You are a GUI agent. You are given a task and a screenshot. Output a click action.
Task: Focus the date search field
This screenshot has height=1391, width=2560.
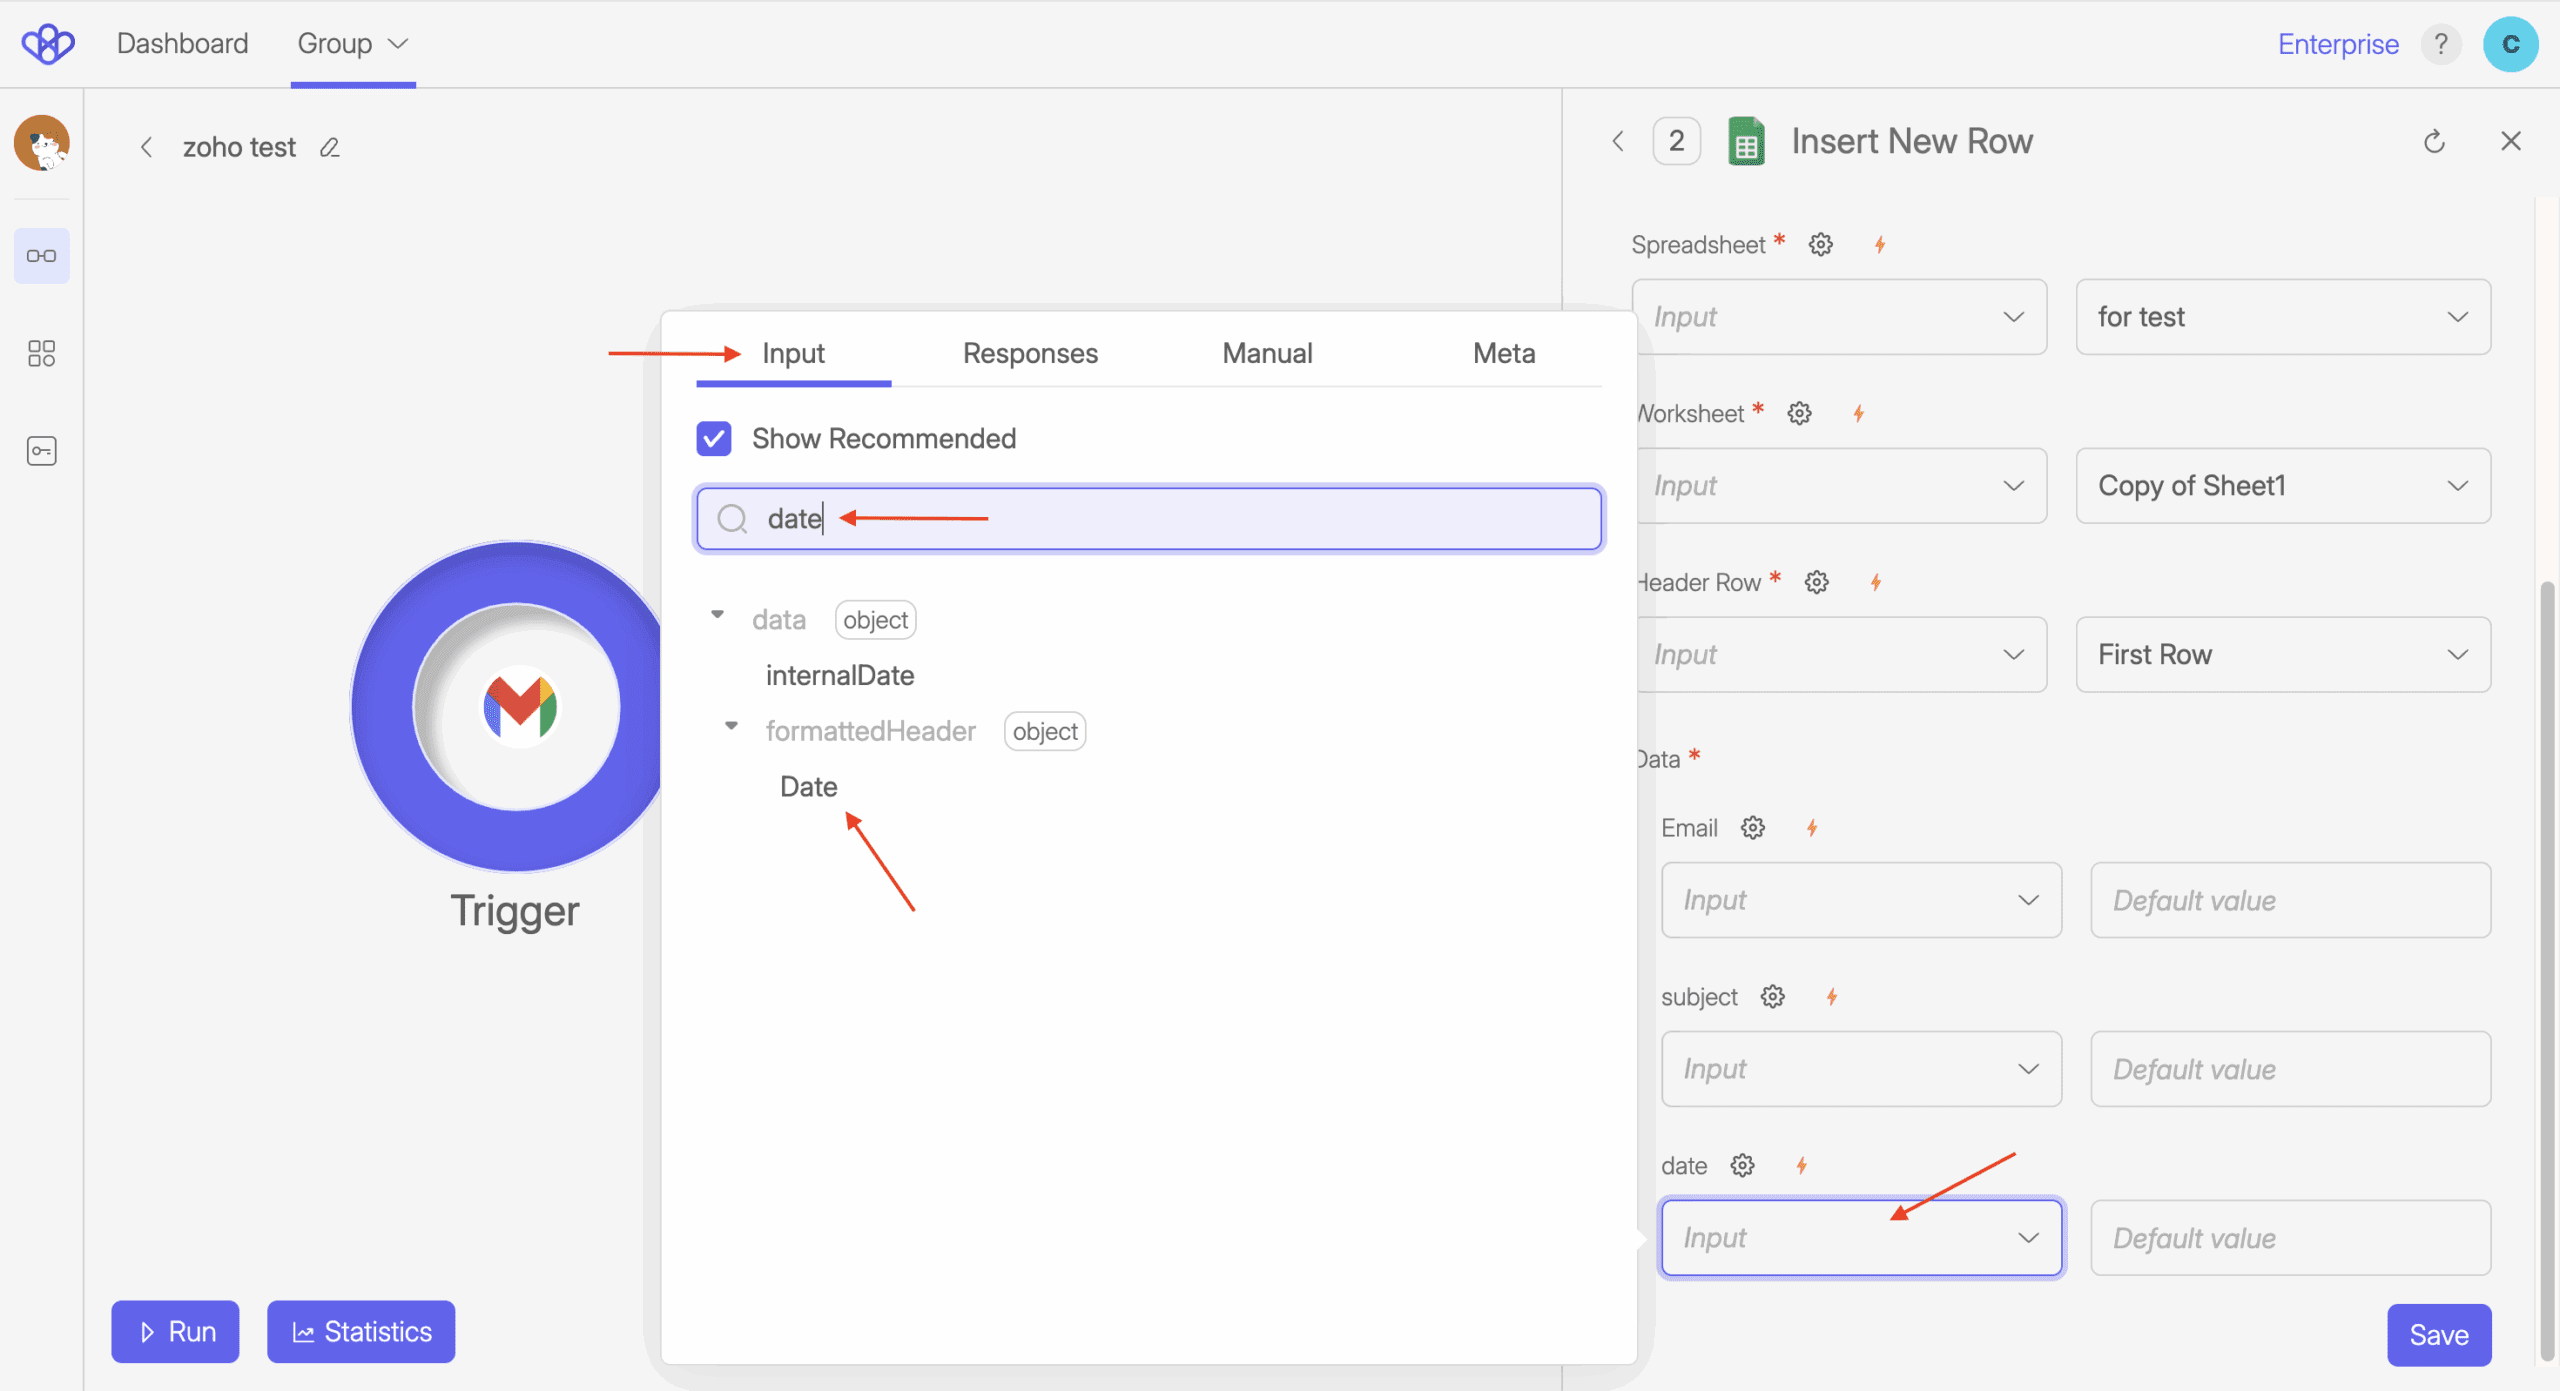1150,519
